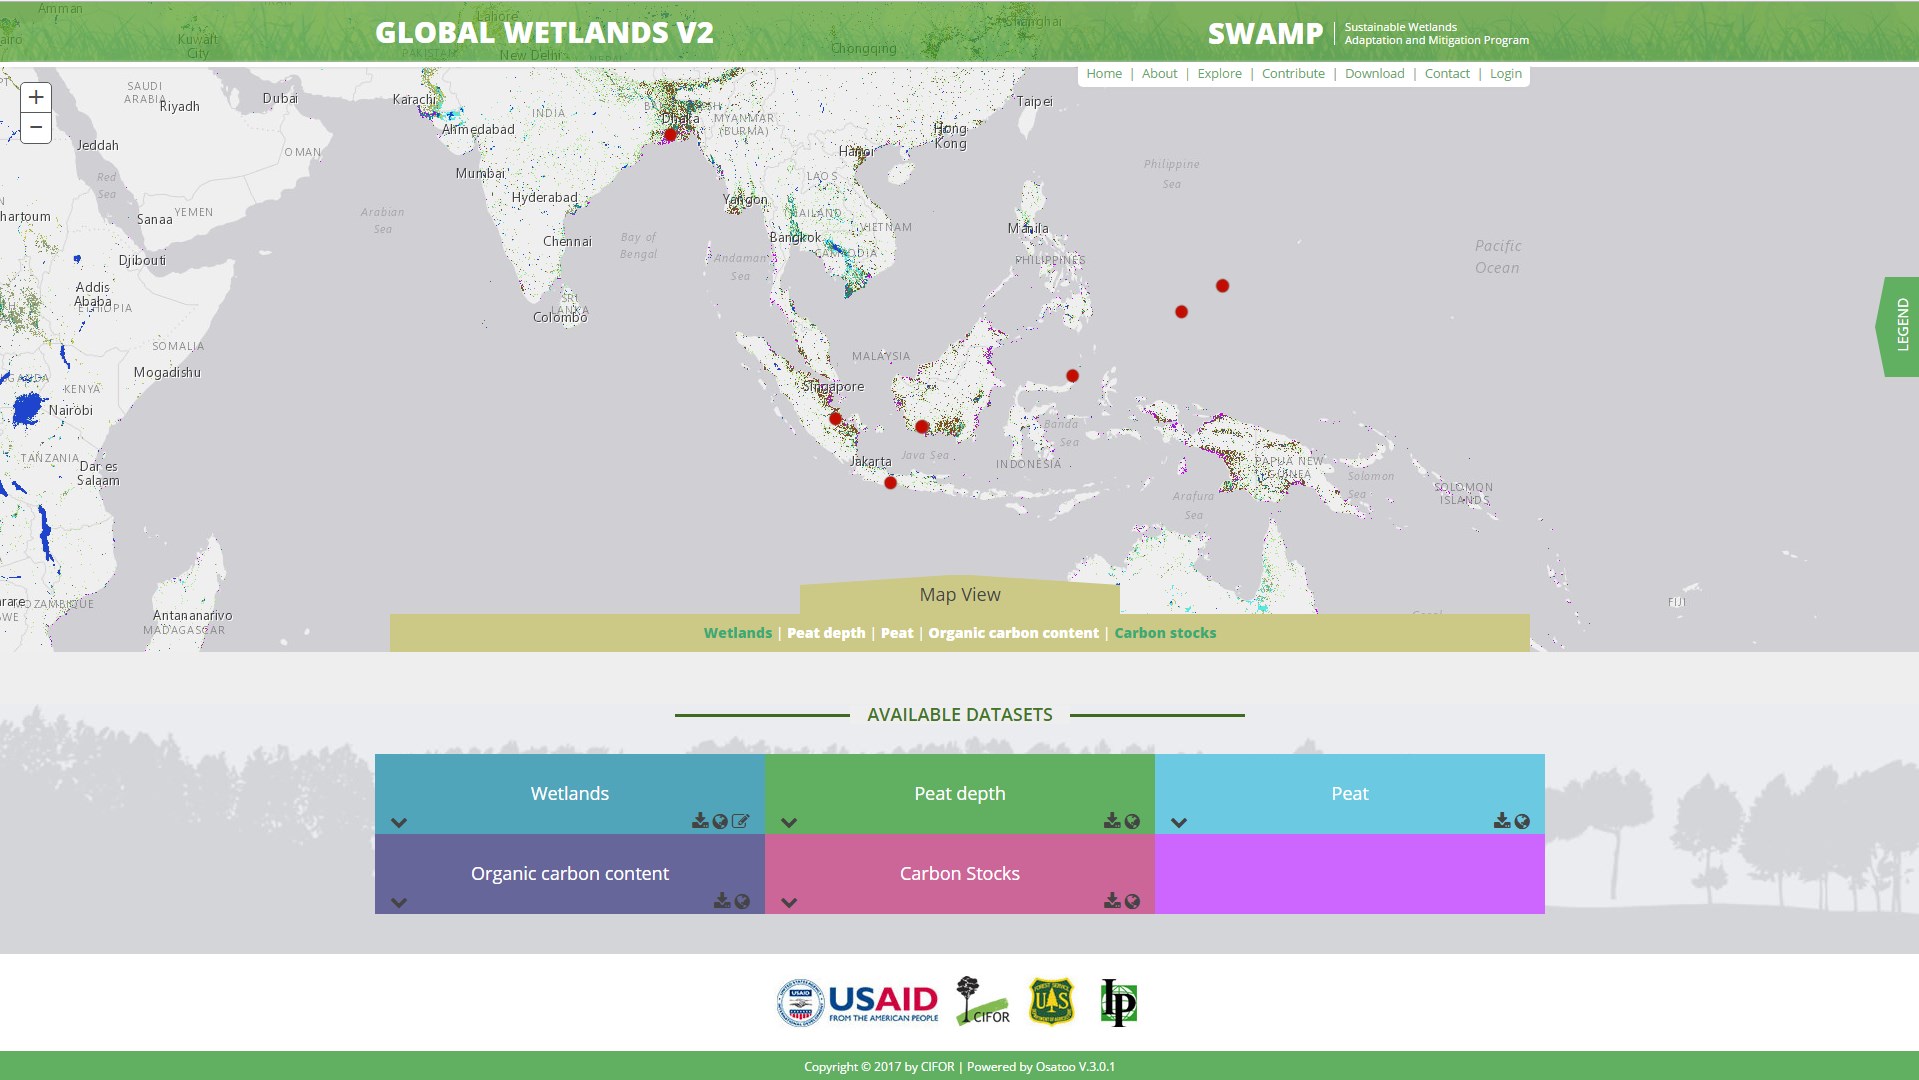Click the red marker near Dhaka
Image resolution: width=1919 pixels, height=1080 pixels.
coord(670,135)
